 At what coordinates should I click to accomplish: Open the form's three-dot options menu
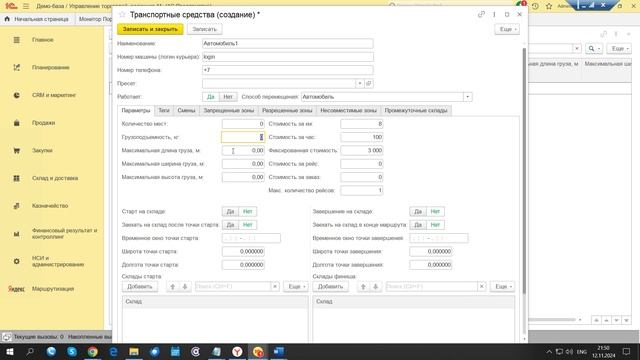point(494,15)
